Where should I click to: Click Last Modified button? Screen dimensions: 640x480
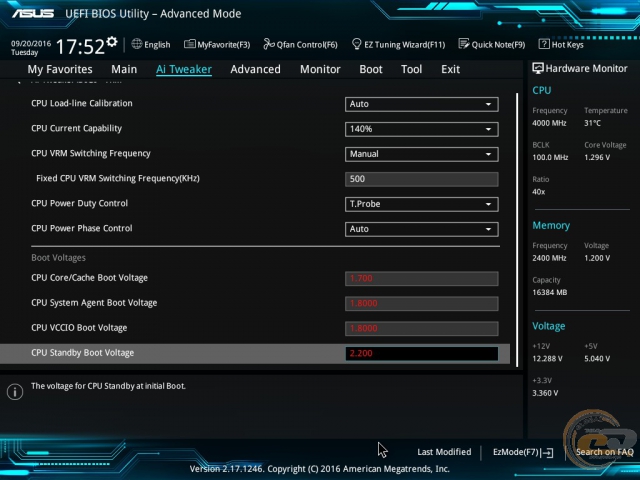tap(444, 452)
